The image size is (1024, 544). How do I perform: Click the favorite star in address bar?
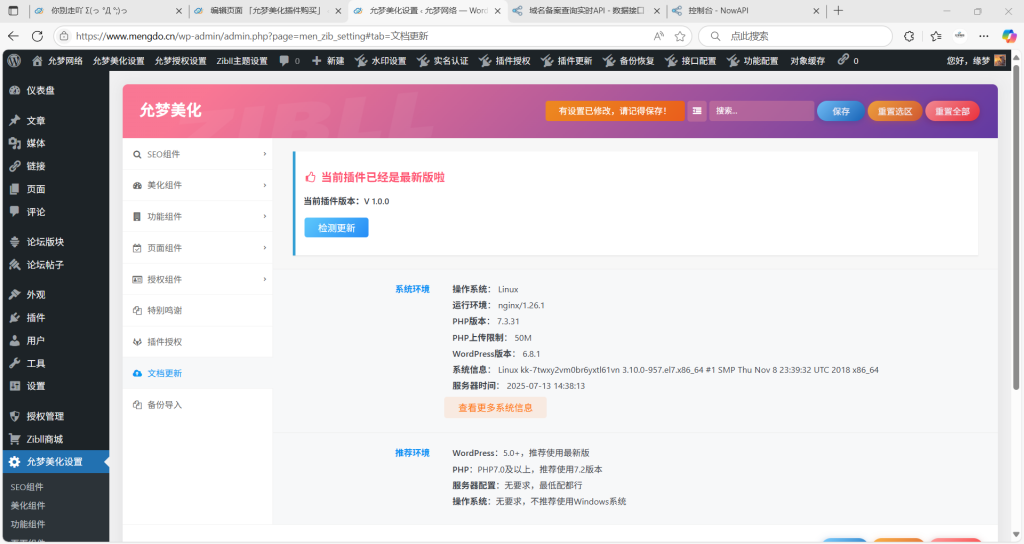[x=680, y=36]
